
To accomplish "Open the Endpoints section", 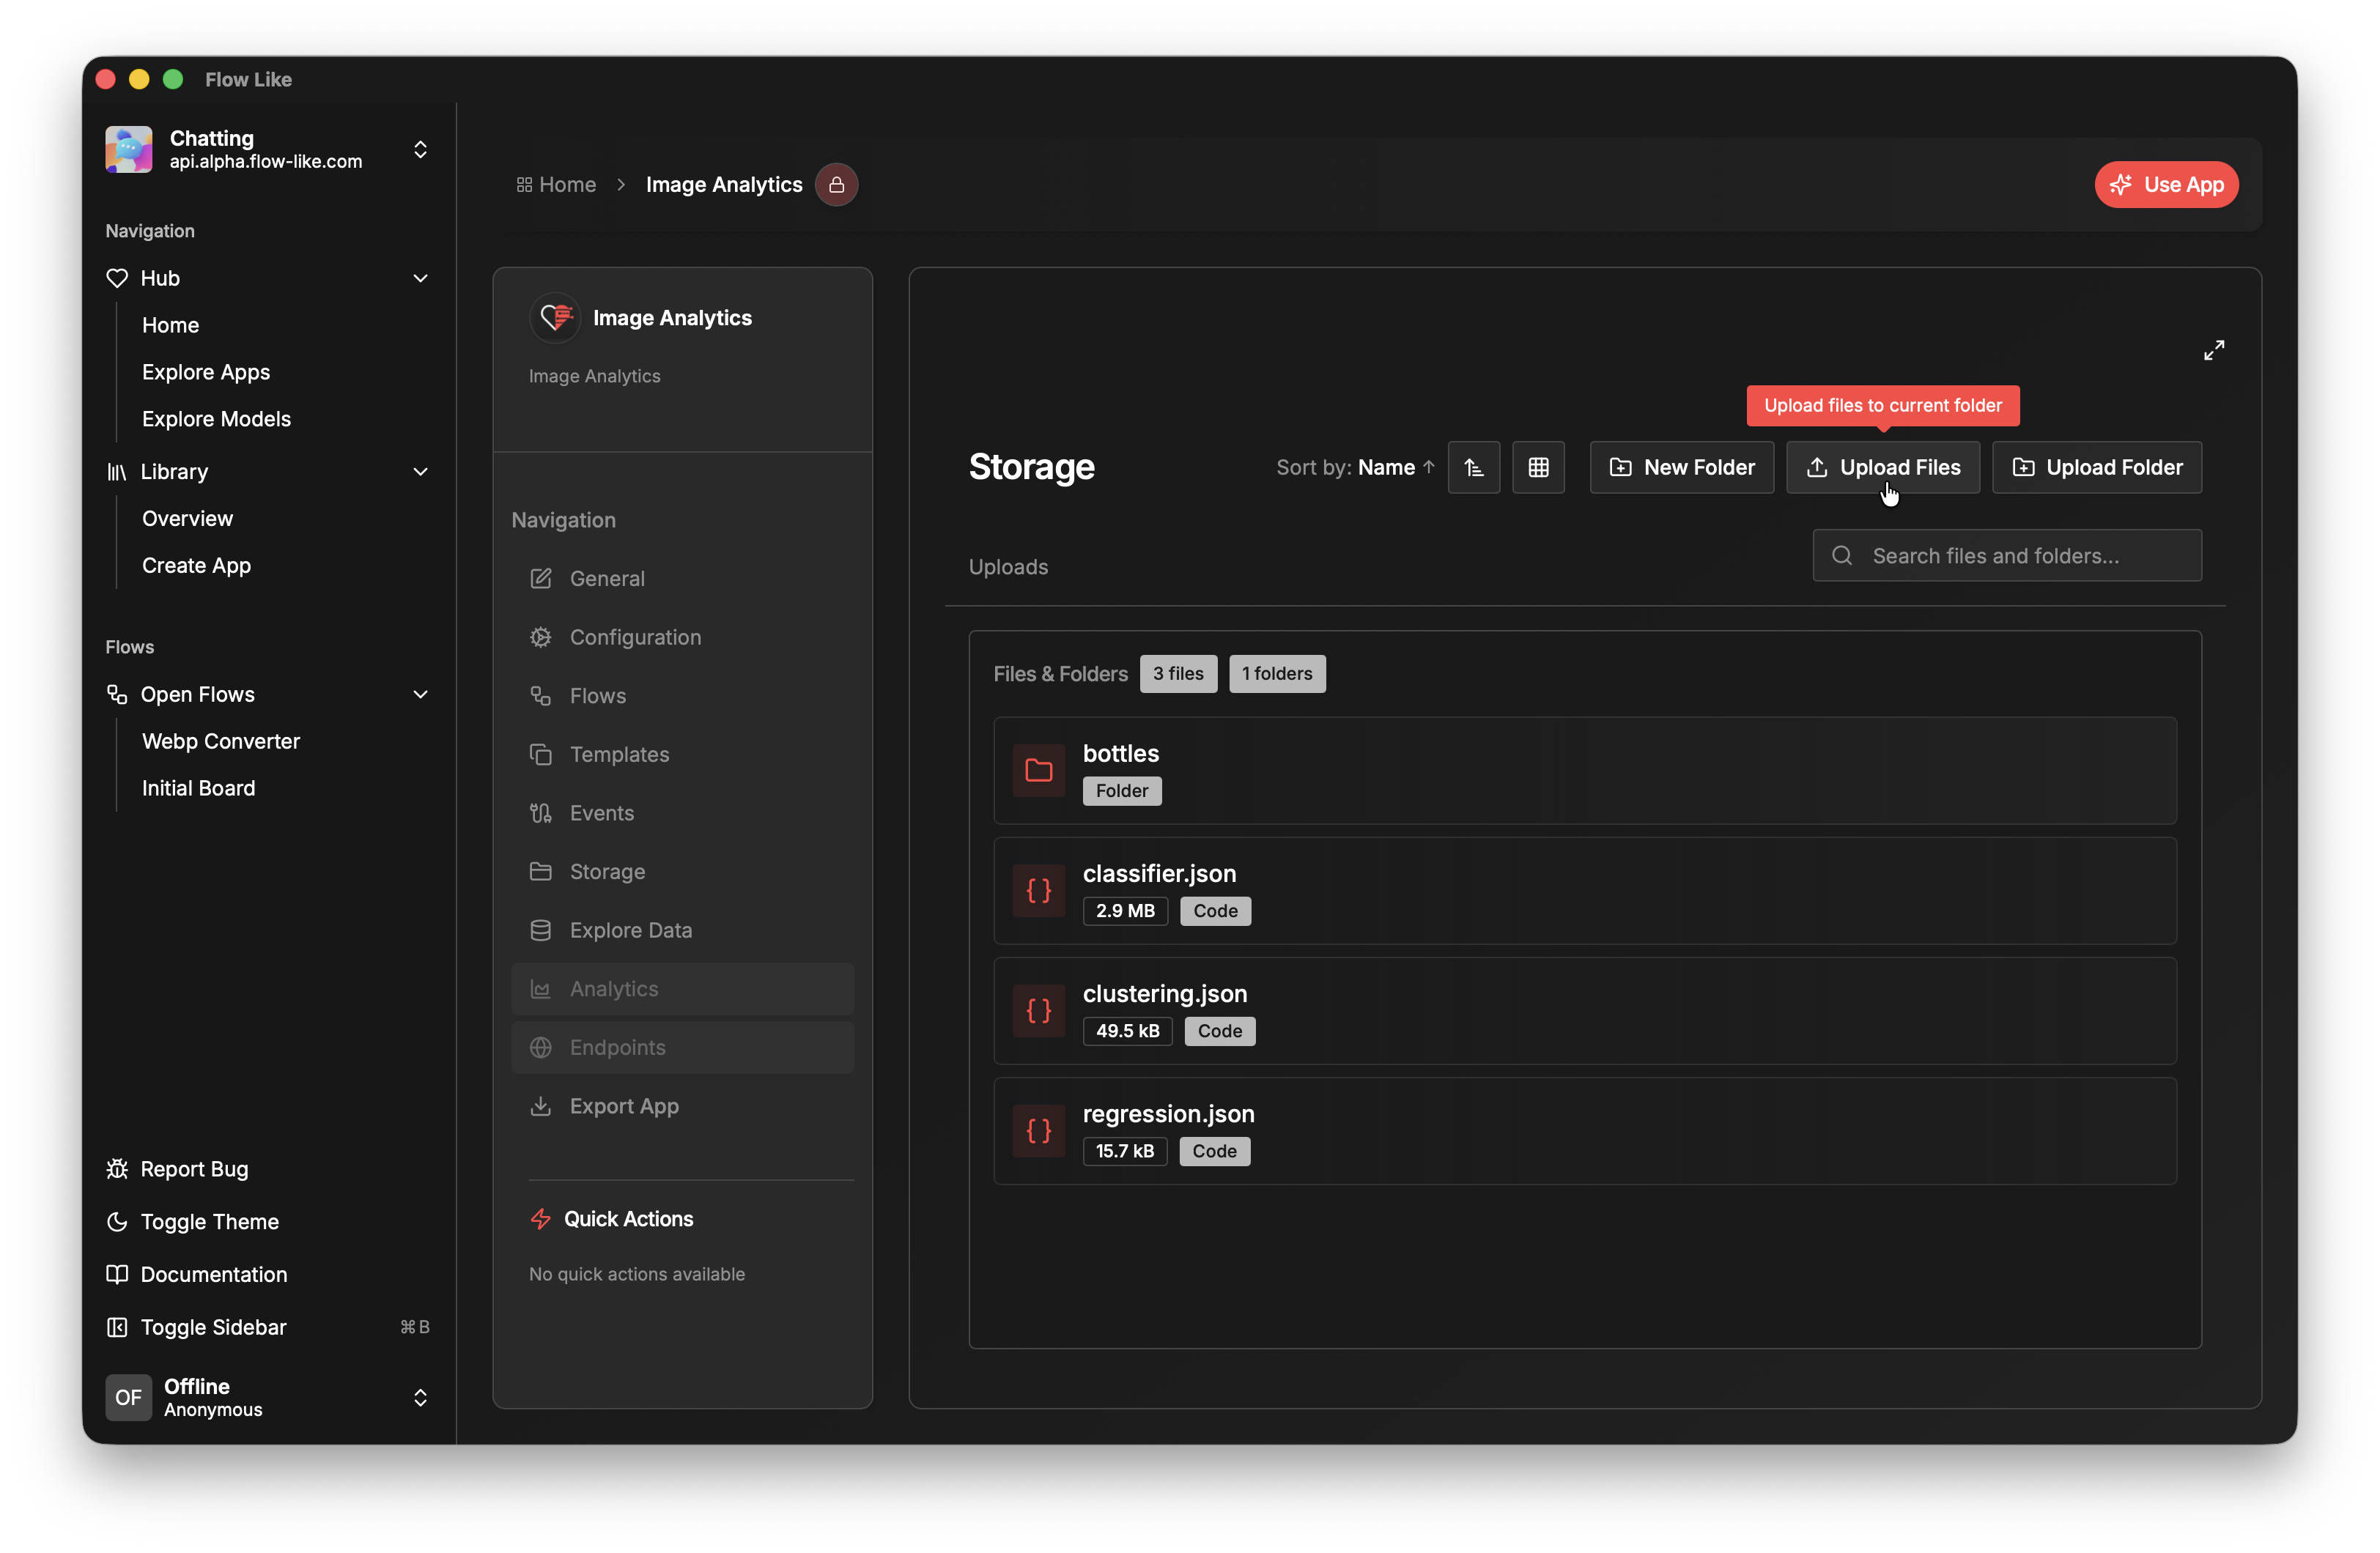I will (x=618, y=1047).
